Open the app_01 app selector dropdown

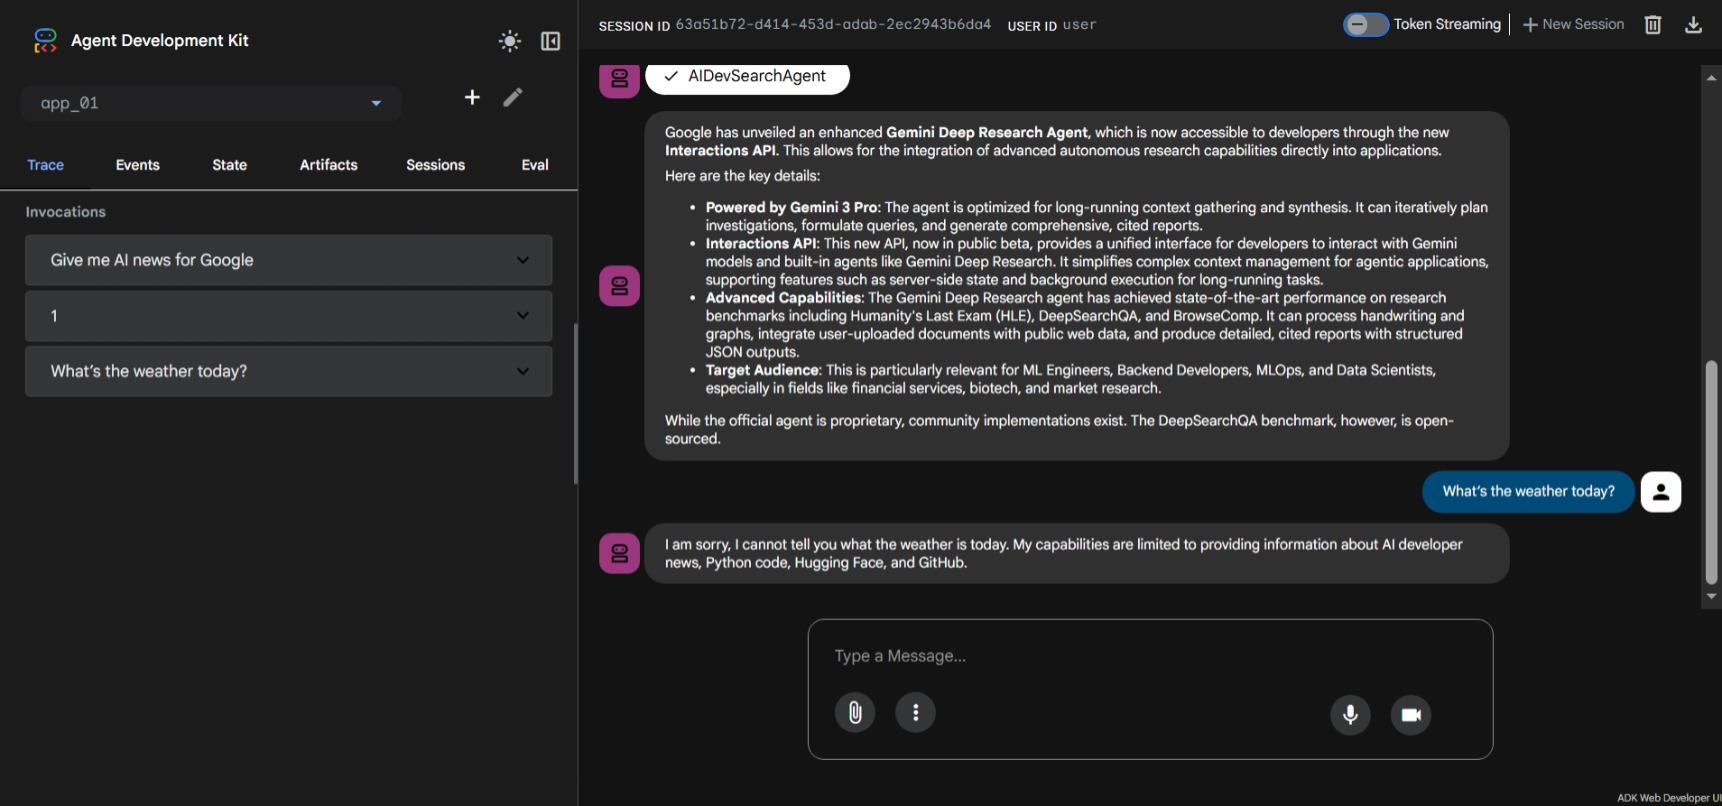click(x=211, y=103)
